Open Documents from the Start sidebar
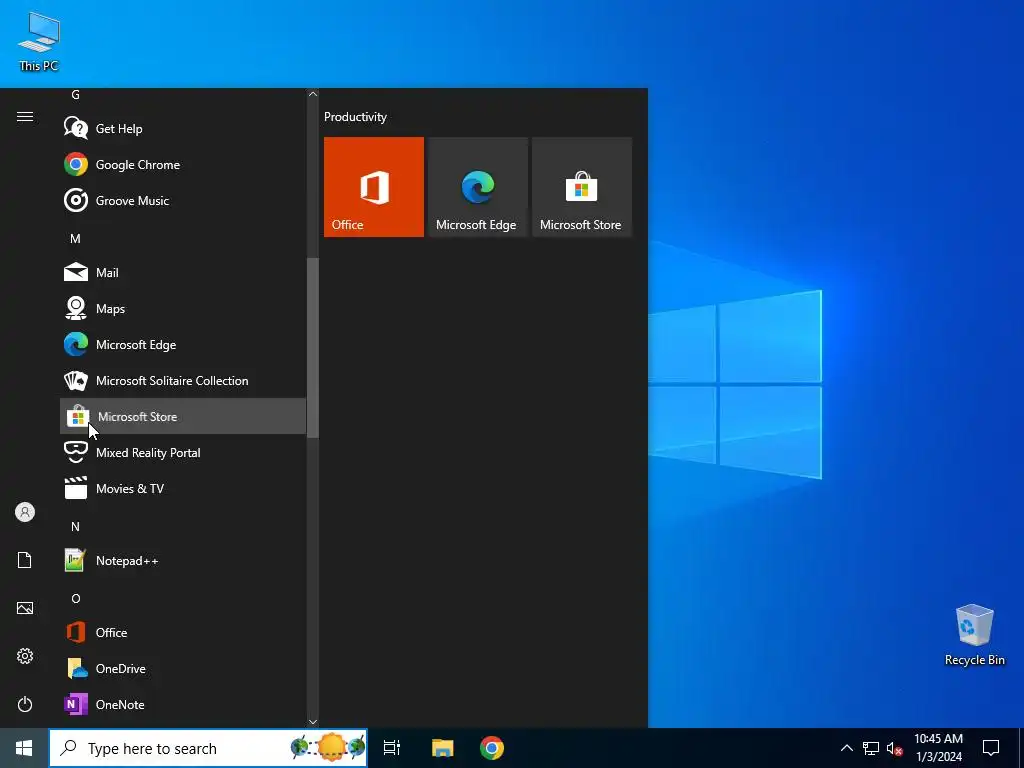The height and width of the screenshot is (768, 1024). coord(25,560)
